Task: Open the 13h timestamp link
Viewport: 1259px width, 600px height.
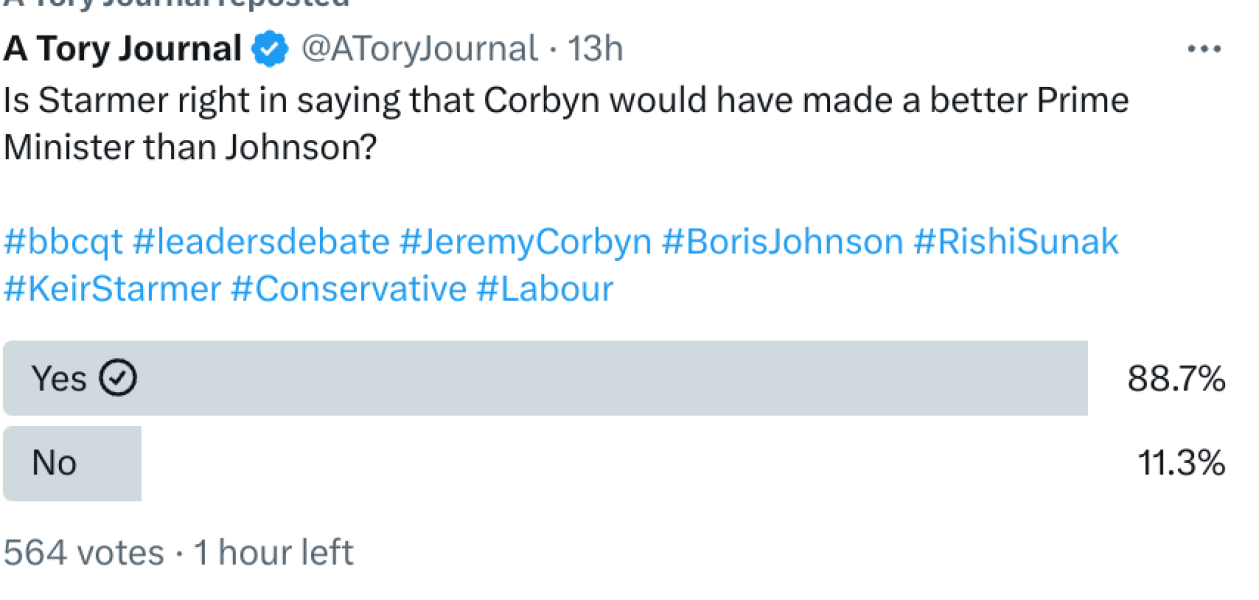Action: pos(595,48)
